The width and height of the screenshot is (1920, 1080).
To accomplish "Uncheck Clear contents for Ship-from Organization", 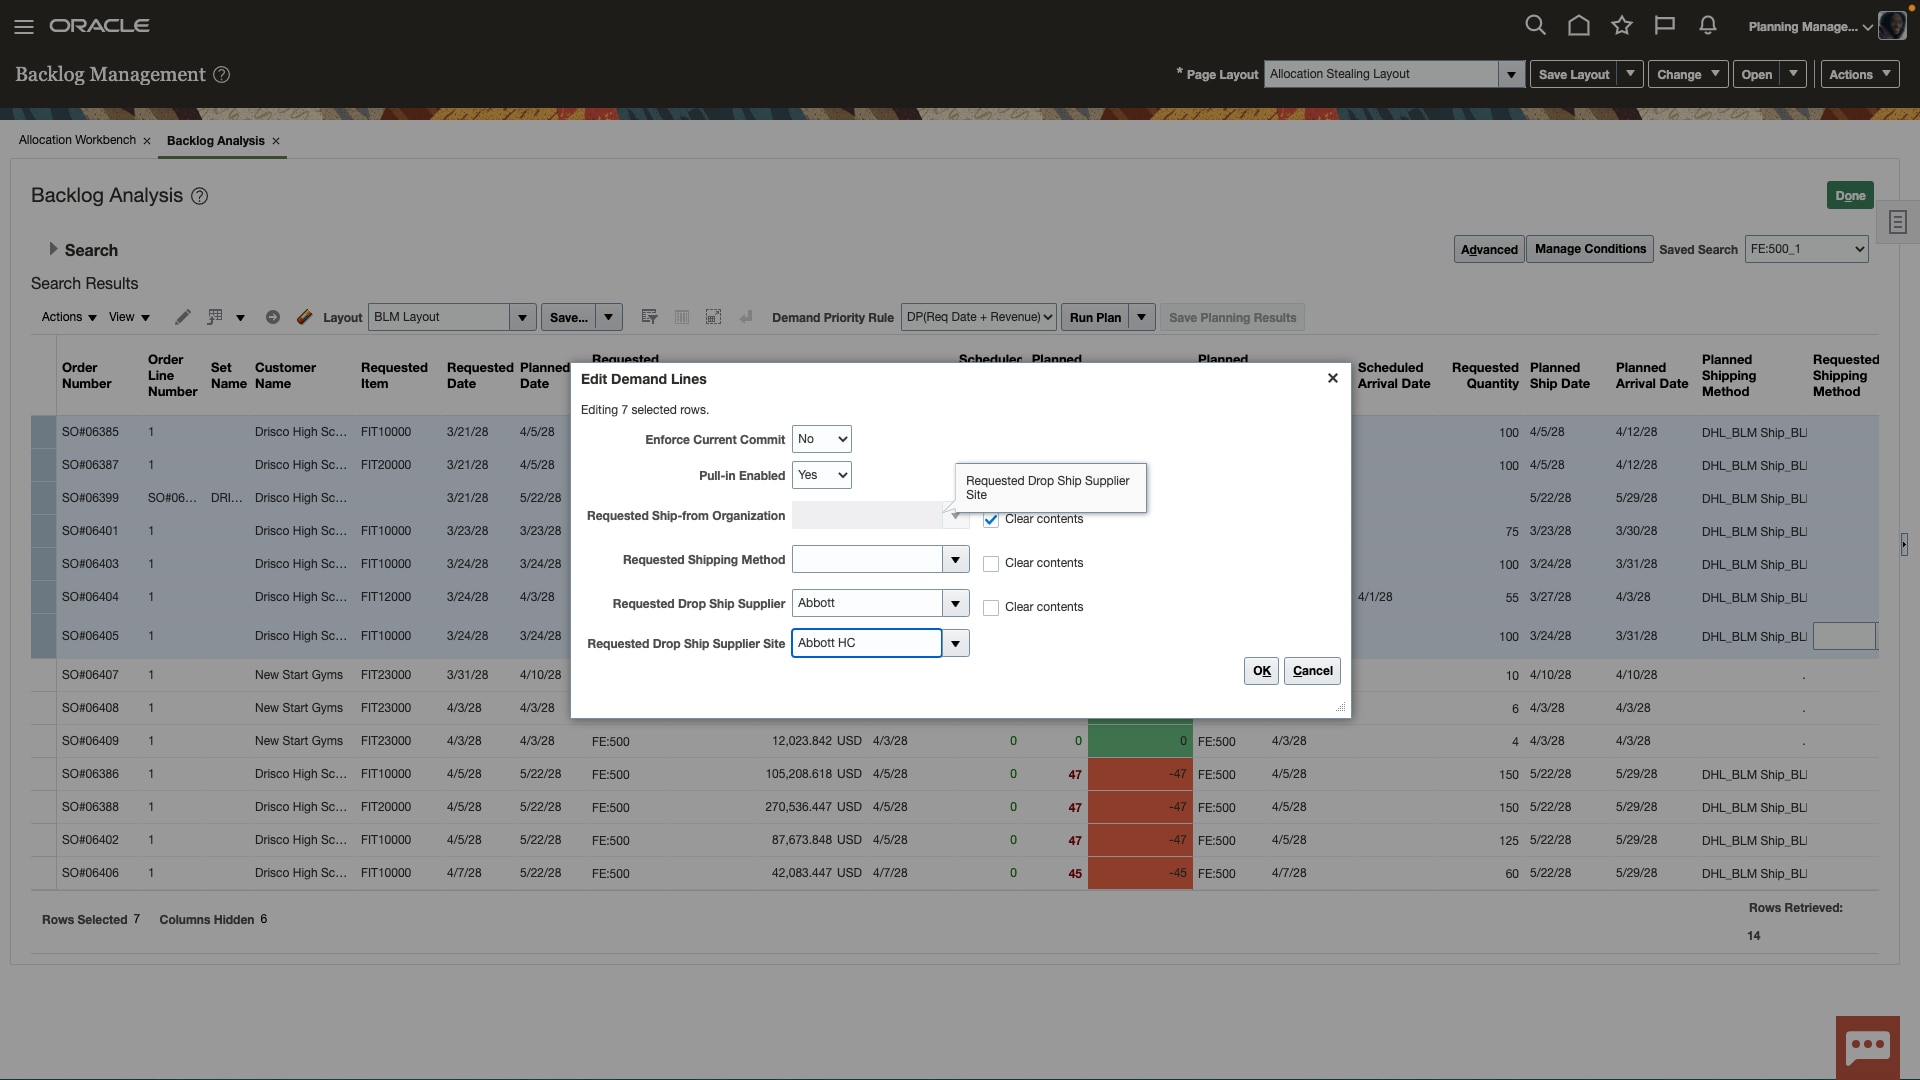I will point(991,520).
